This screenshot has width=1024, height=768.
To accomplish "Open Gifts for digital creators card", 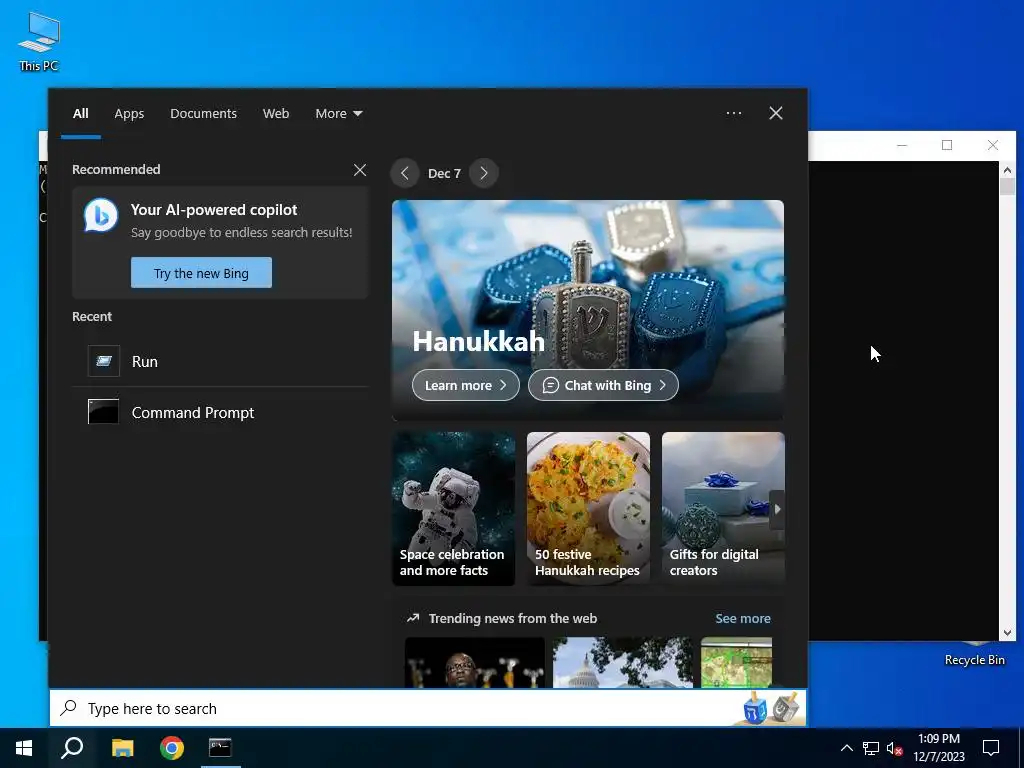I will coord(723,509).
